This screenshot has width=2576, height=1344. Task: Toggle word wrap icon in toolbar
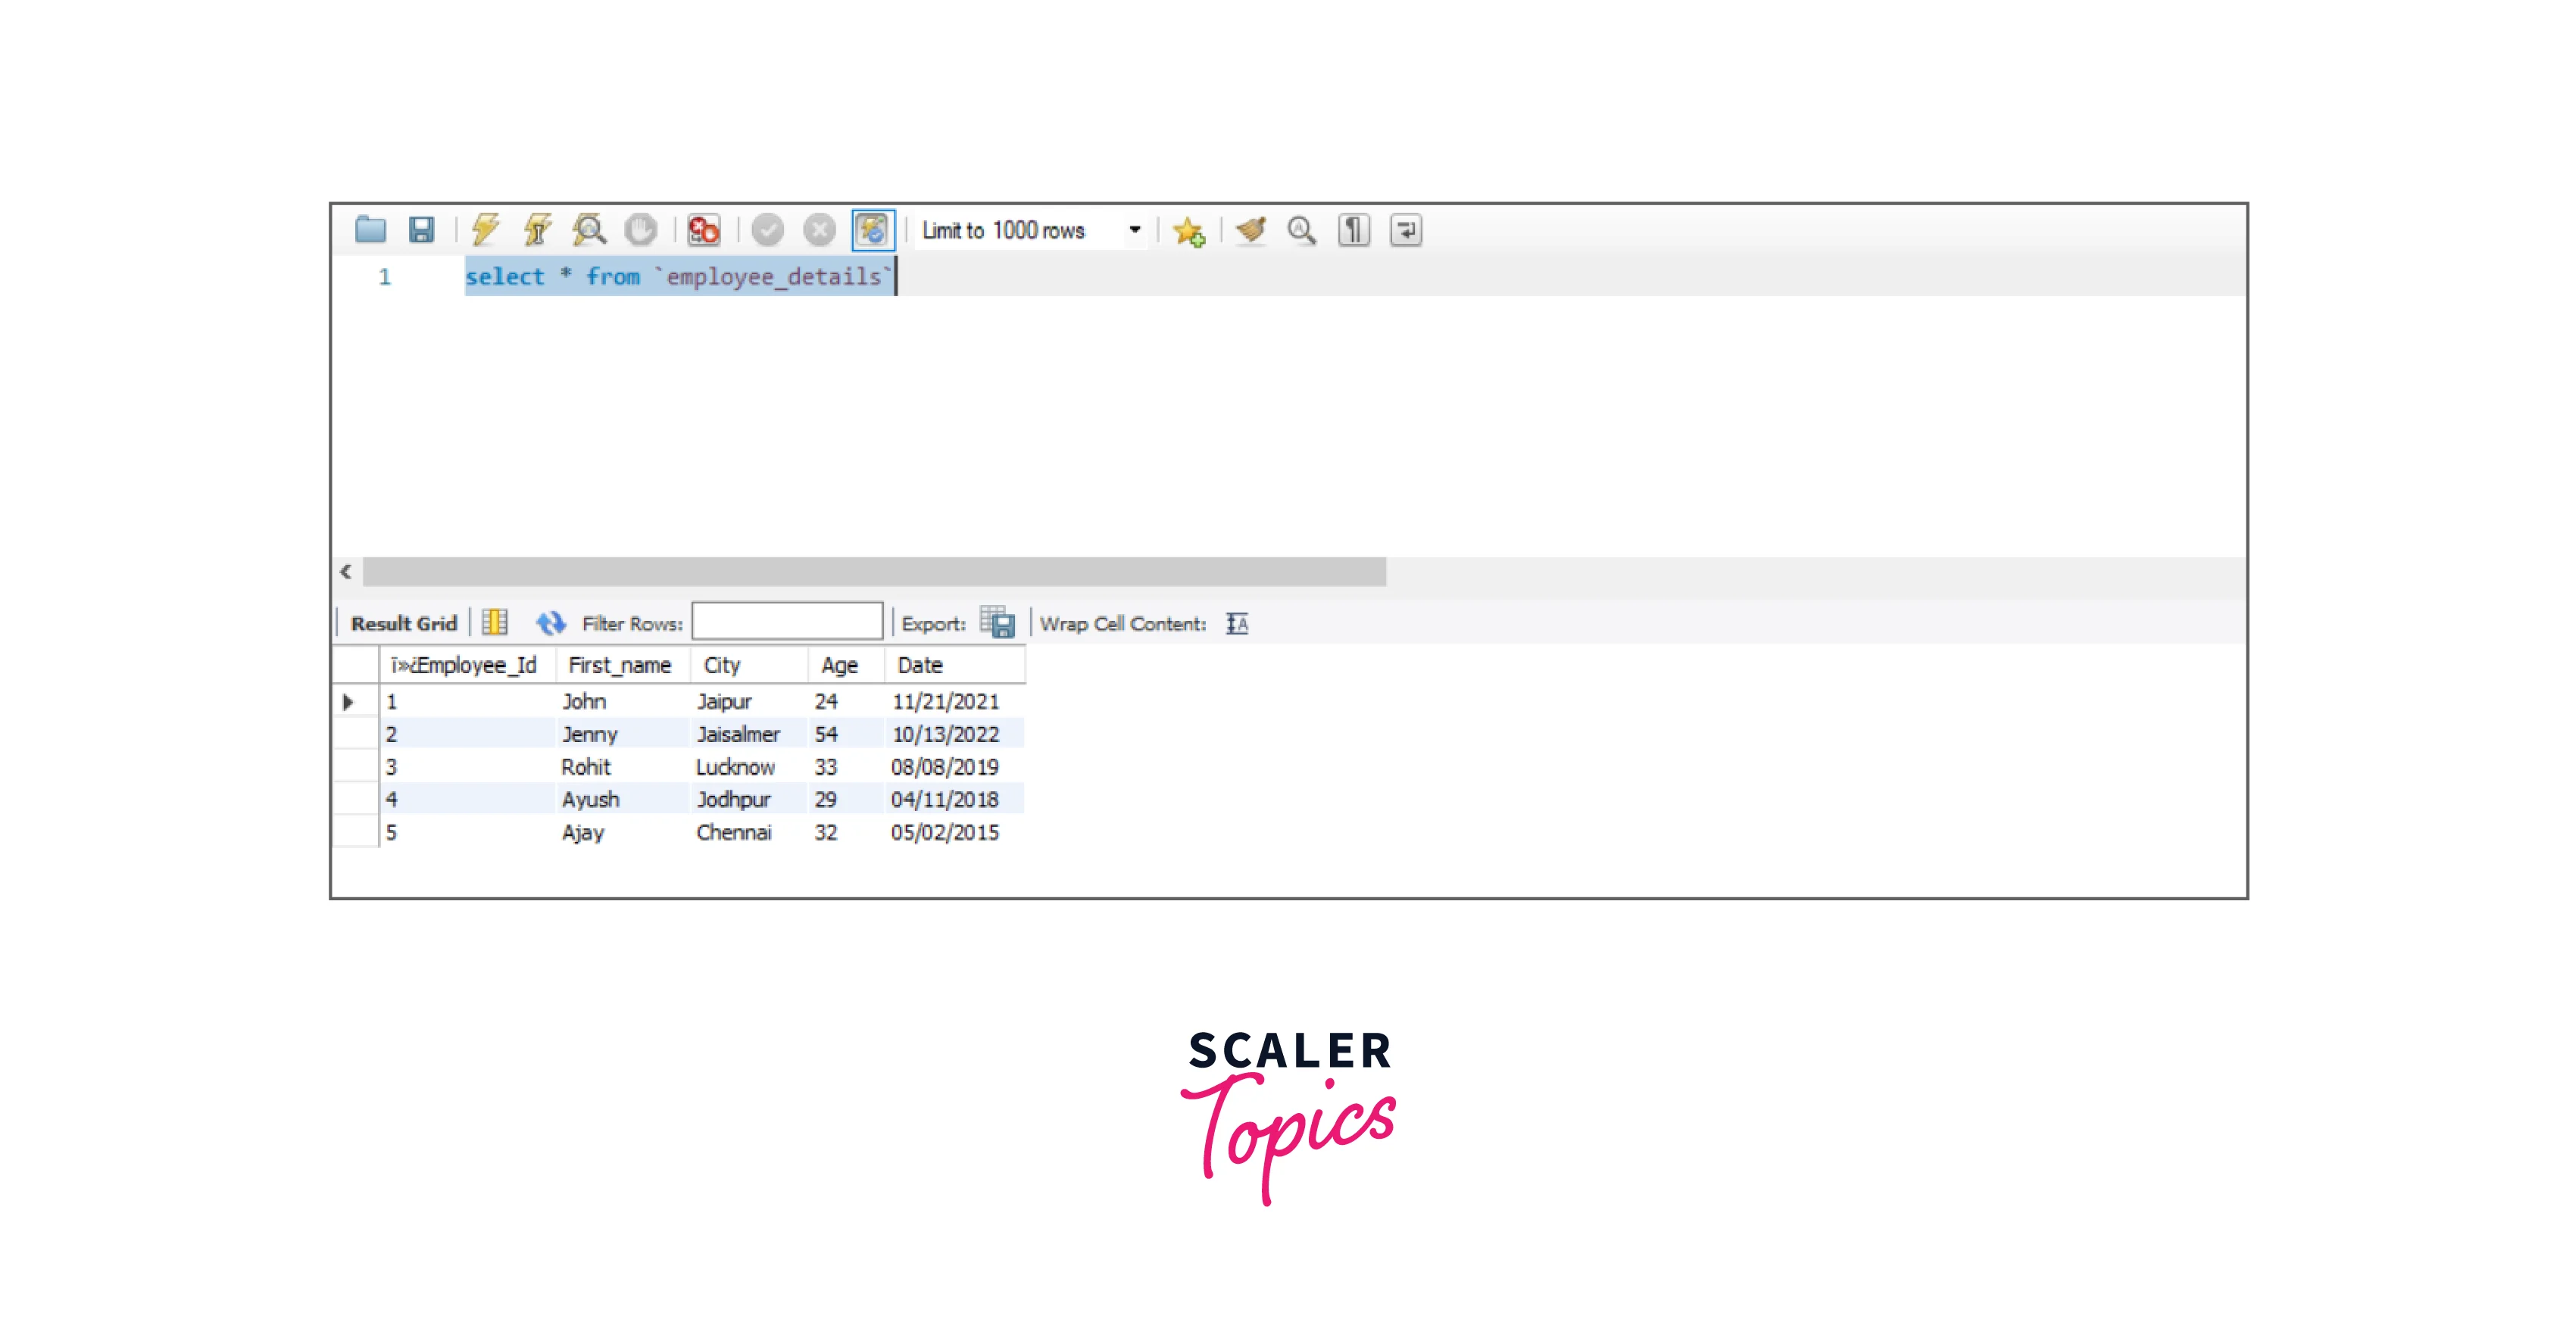1405,230
